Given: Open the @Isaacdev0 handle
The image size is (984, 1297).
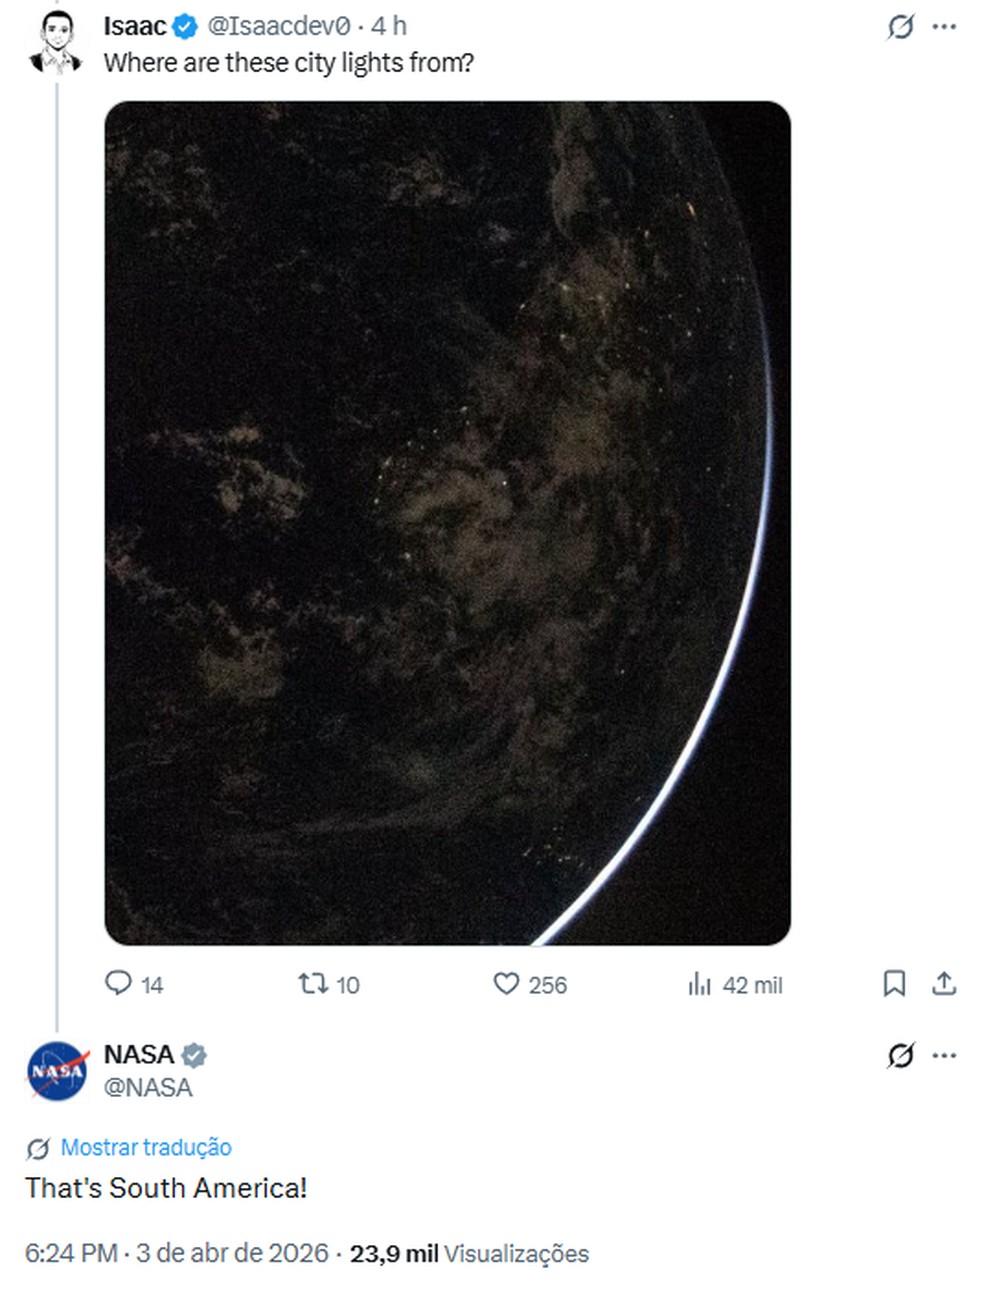Looking at the screenshot, I should [x=281, y=27].
